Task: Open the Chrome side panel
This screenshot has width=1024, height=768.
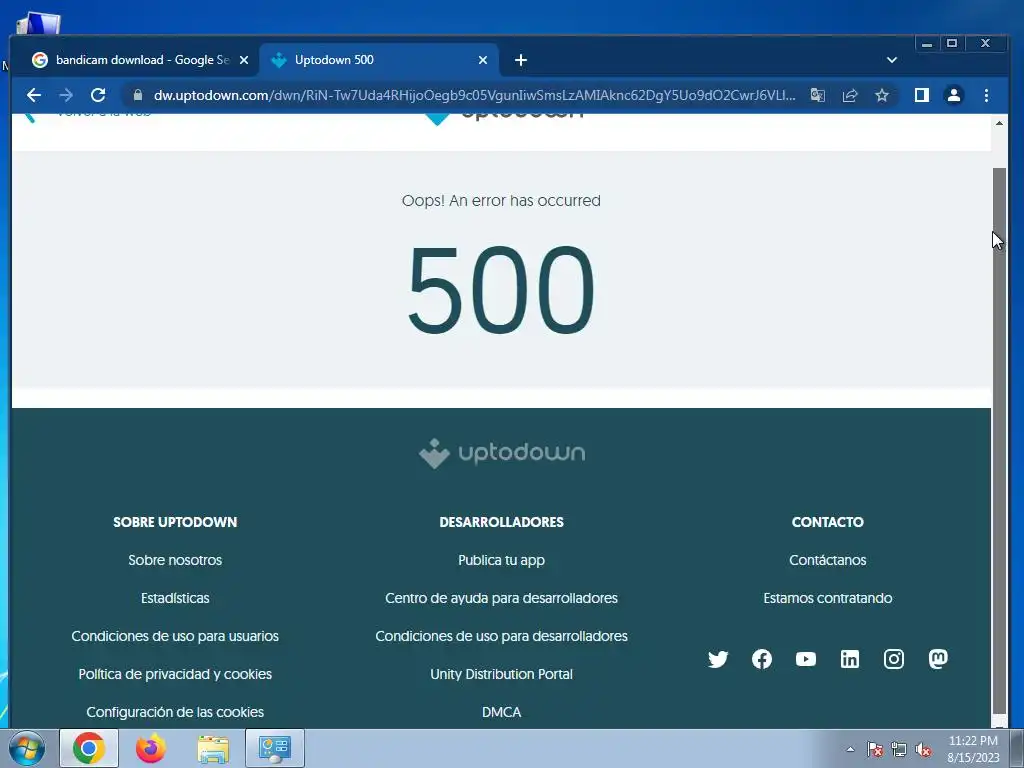Action: click(921, 95)
